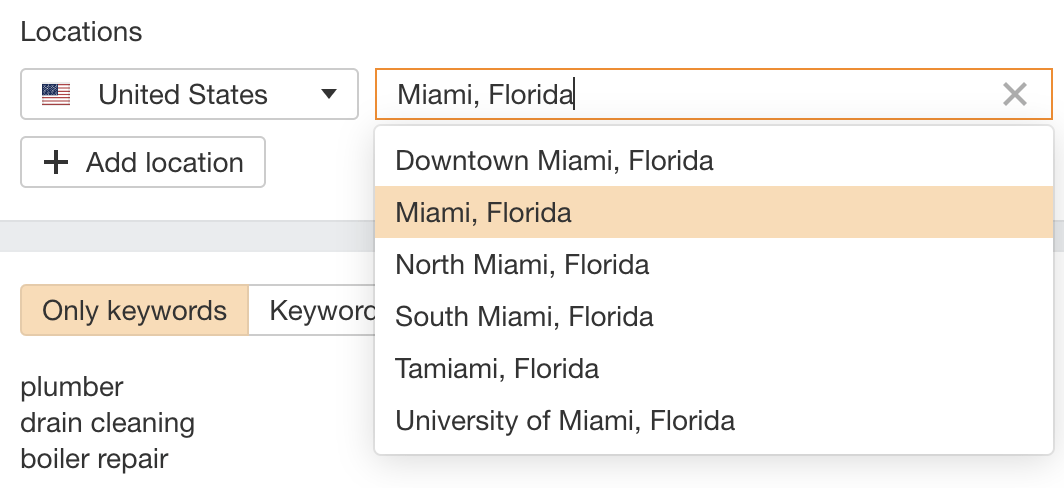Select South Miami, Florida suggestion
Screen dimensions: 1064x488
(714, 316)
